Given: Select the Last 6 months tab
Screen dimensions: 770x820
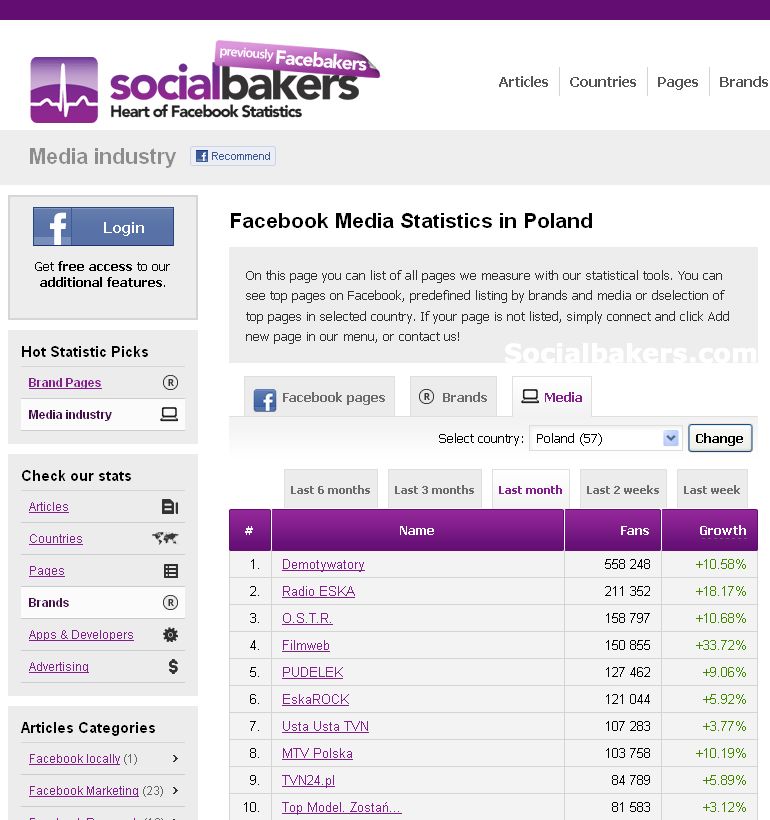Looking at the screenshot, I should [x=330, y=490].
